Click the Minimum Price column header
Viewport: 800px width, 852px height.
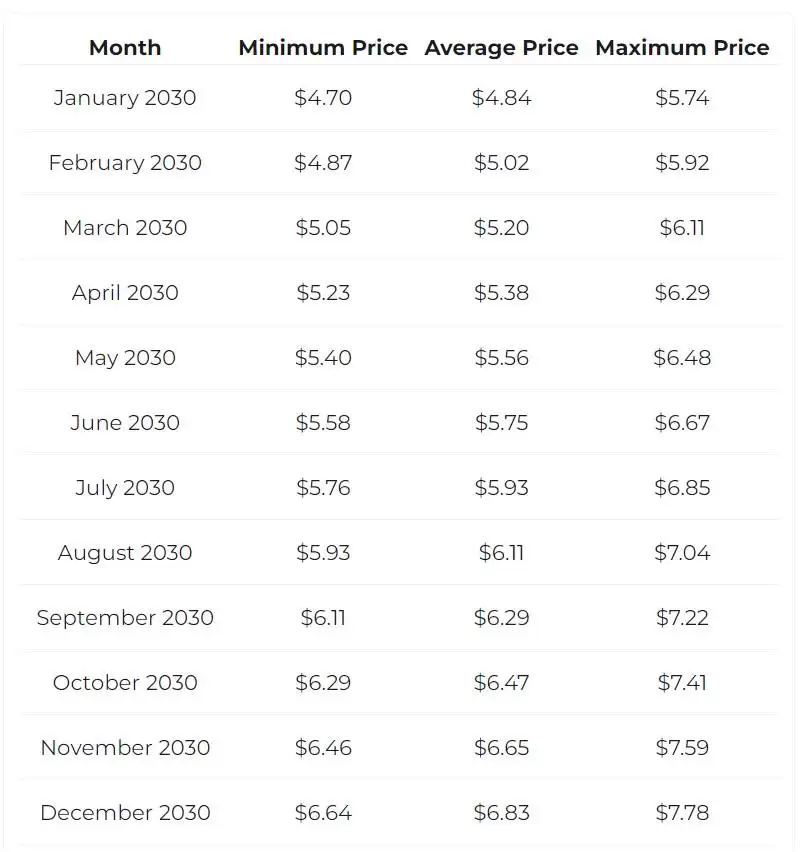[323, 48]
